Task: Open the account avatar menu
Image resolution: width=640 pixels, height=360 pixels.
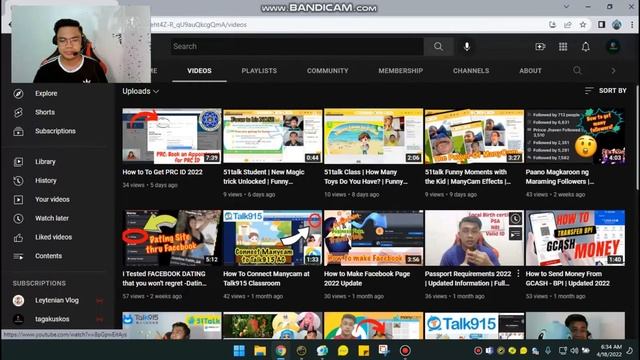Action: [613, 47]
